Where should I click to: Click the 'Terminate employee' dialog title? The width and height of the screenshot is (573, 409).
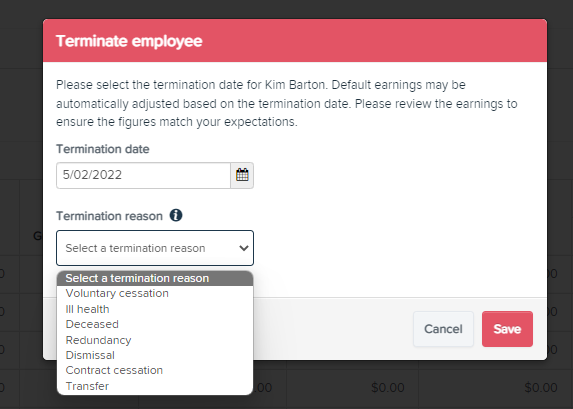129,41
